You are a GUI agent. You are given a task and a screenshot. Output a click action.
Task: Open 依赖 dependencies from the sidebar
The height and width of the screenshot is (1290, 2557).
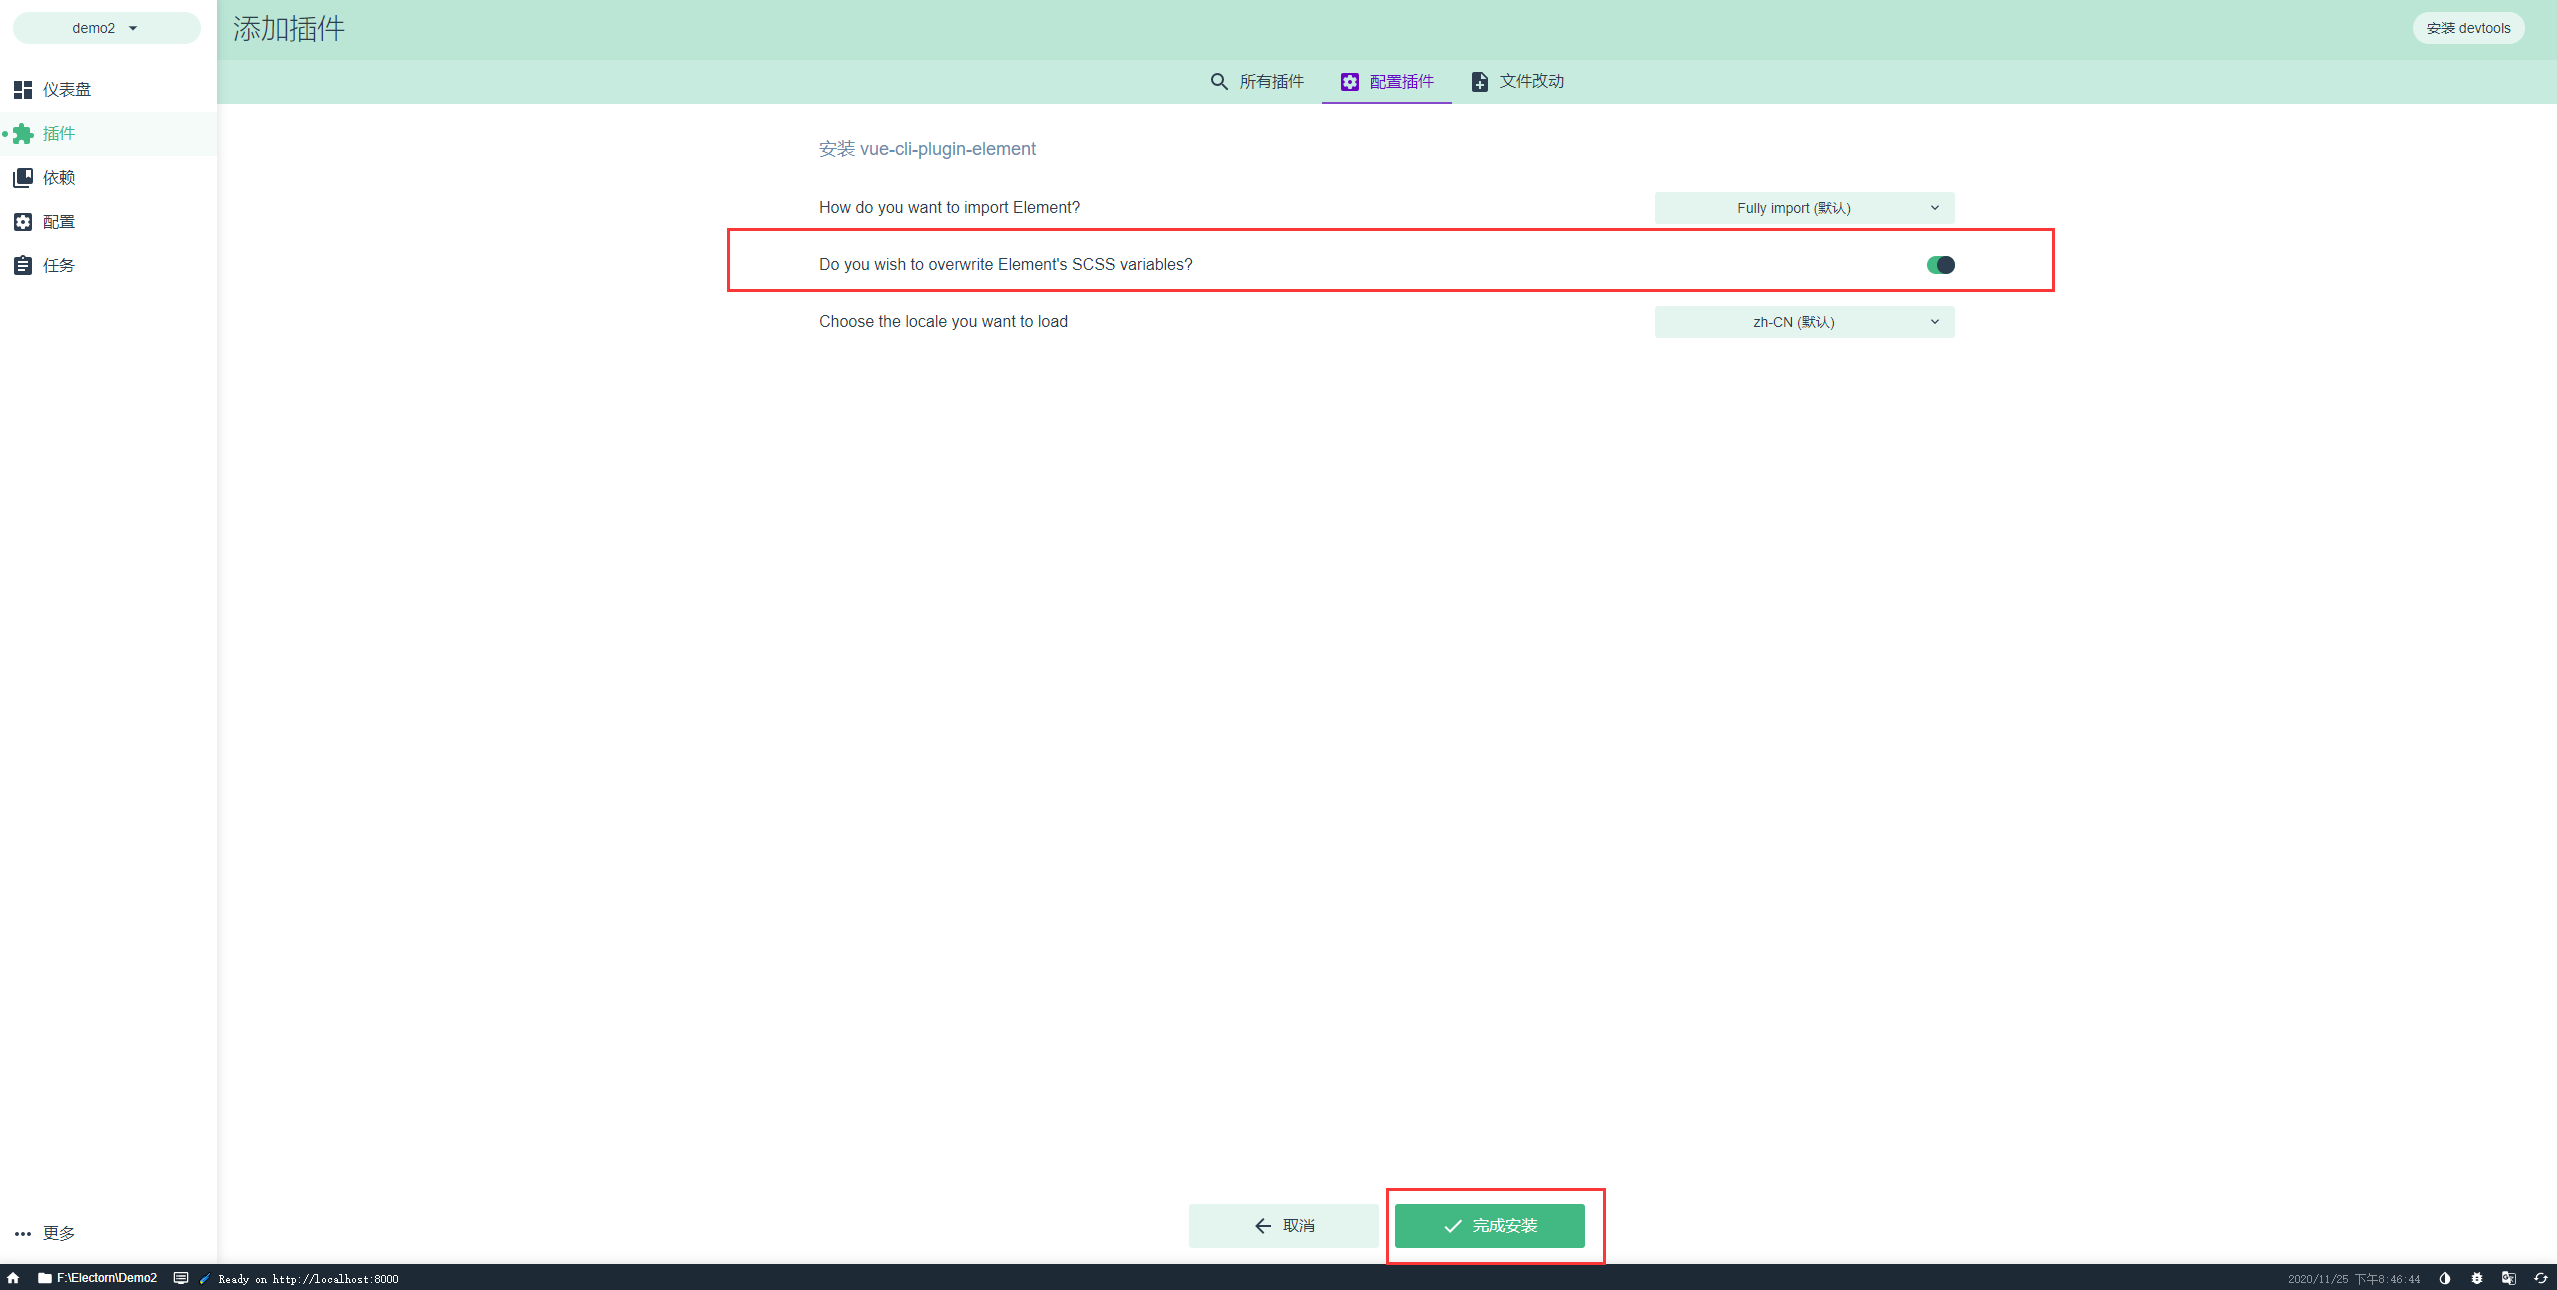tap(58, 178)
